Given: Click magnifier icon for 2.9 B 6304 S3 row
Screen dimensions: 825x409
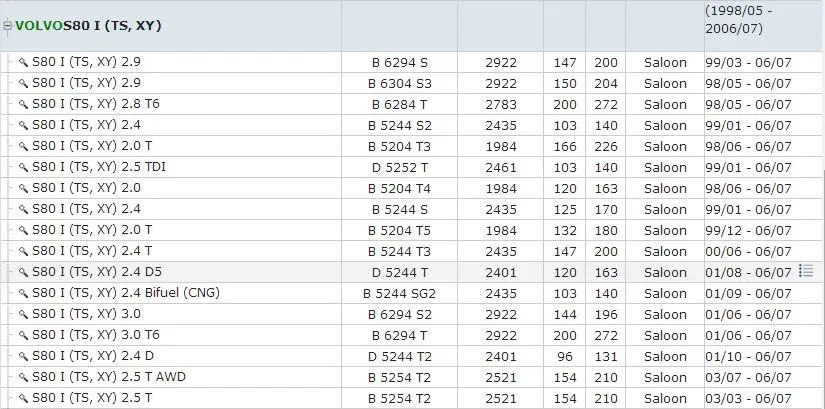Looking at the screenshot, I should pos(23,84).
